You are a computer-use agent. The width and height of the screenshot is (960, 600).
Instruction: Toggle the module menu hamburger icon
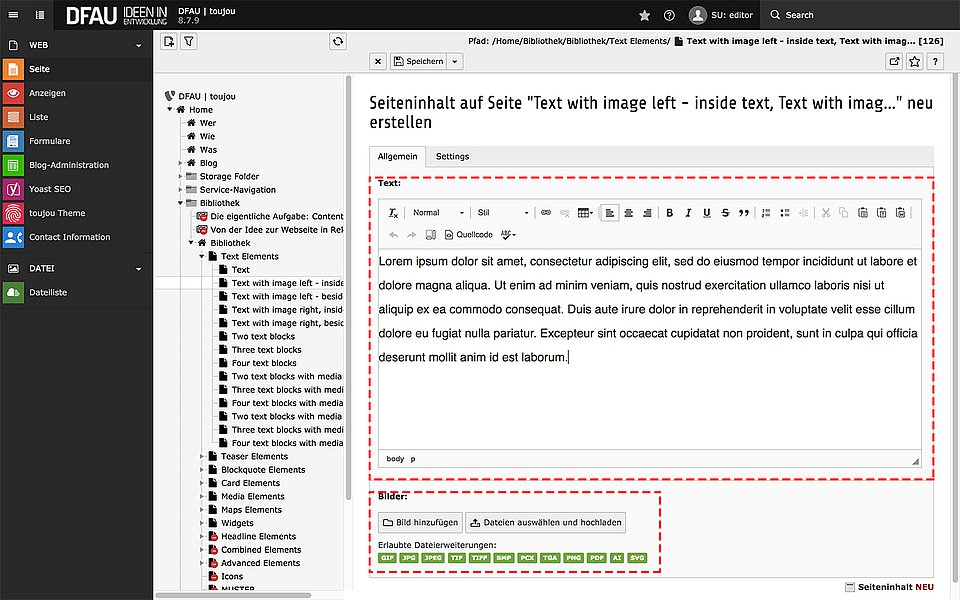point(13,15)
